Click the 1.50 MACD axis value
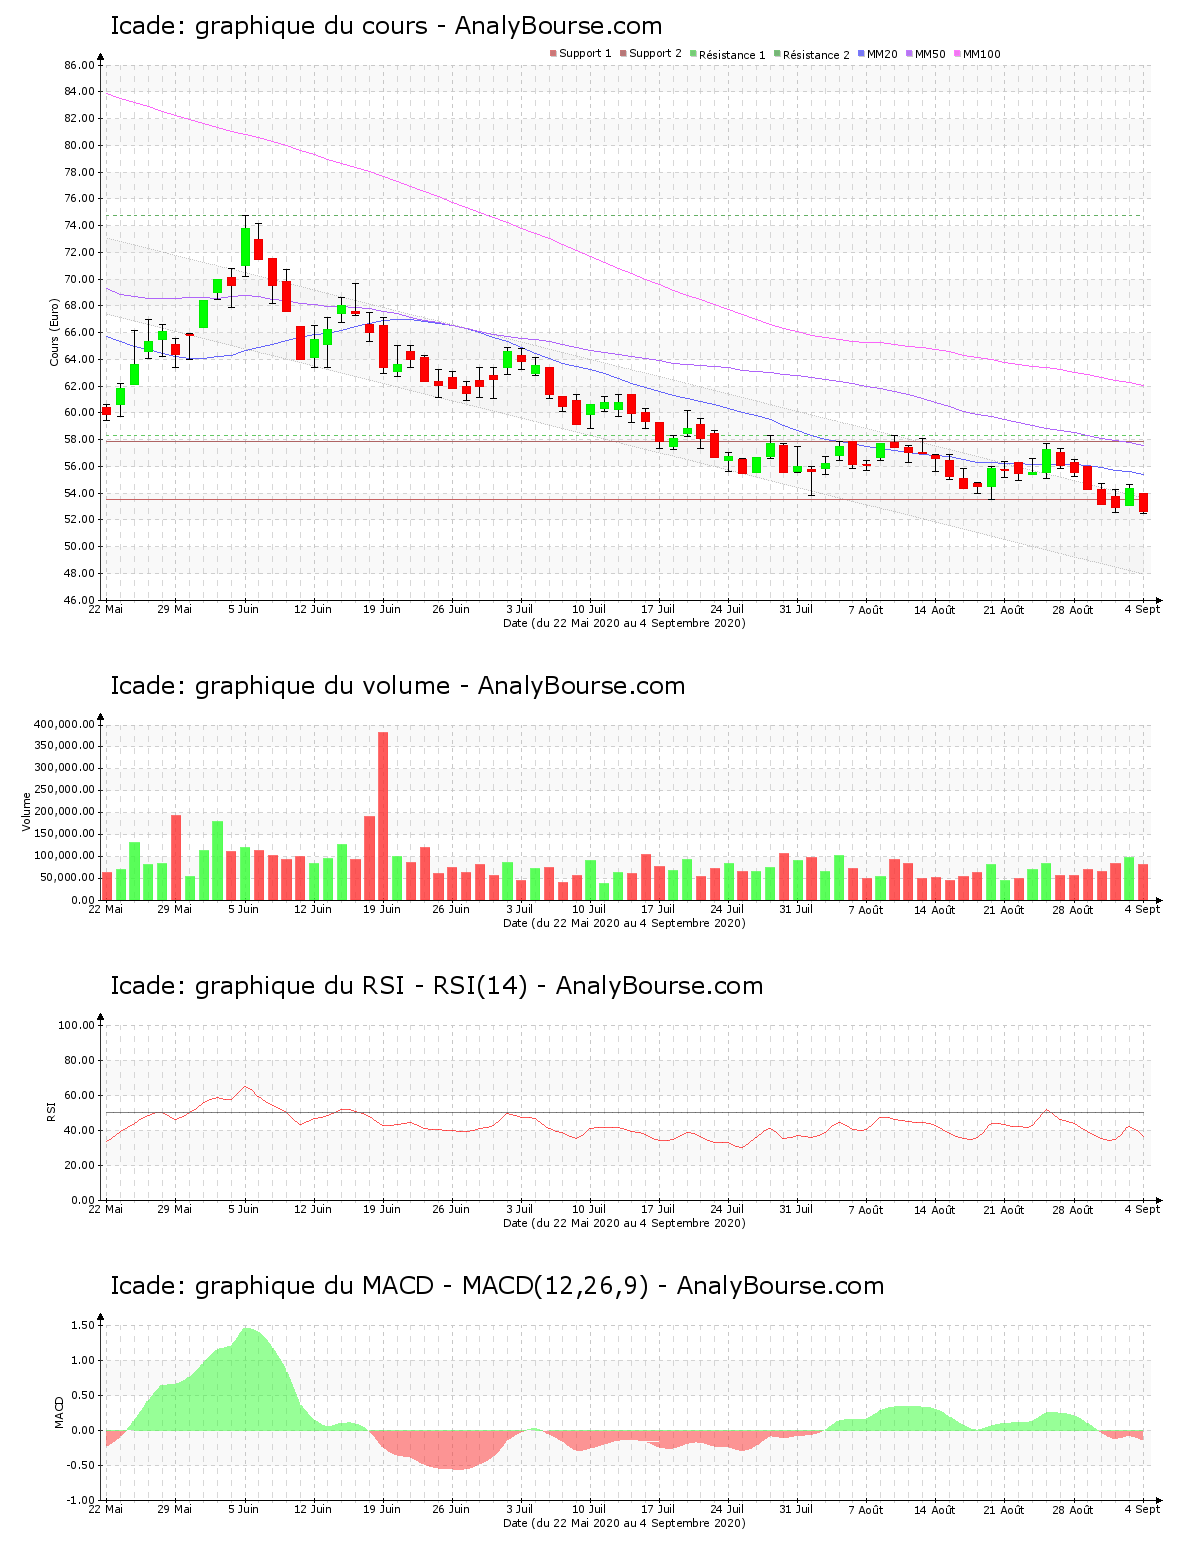Viewport: 1200px width, 1550px height. [84, 1325]
